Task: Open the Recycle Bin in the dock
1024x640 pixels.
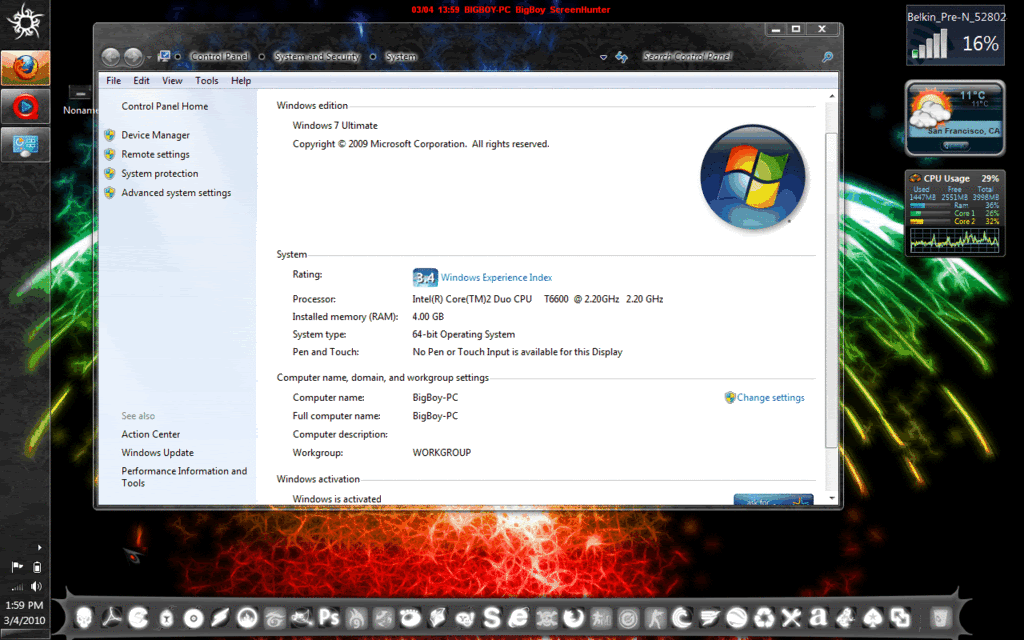Action: [940, 617]
